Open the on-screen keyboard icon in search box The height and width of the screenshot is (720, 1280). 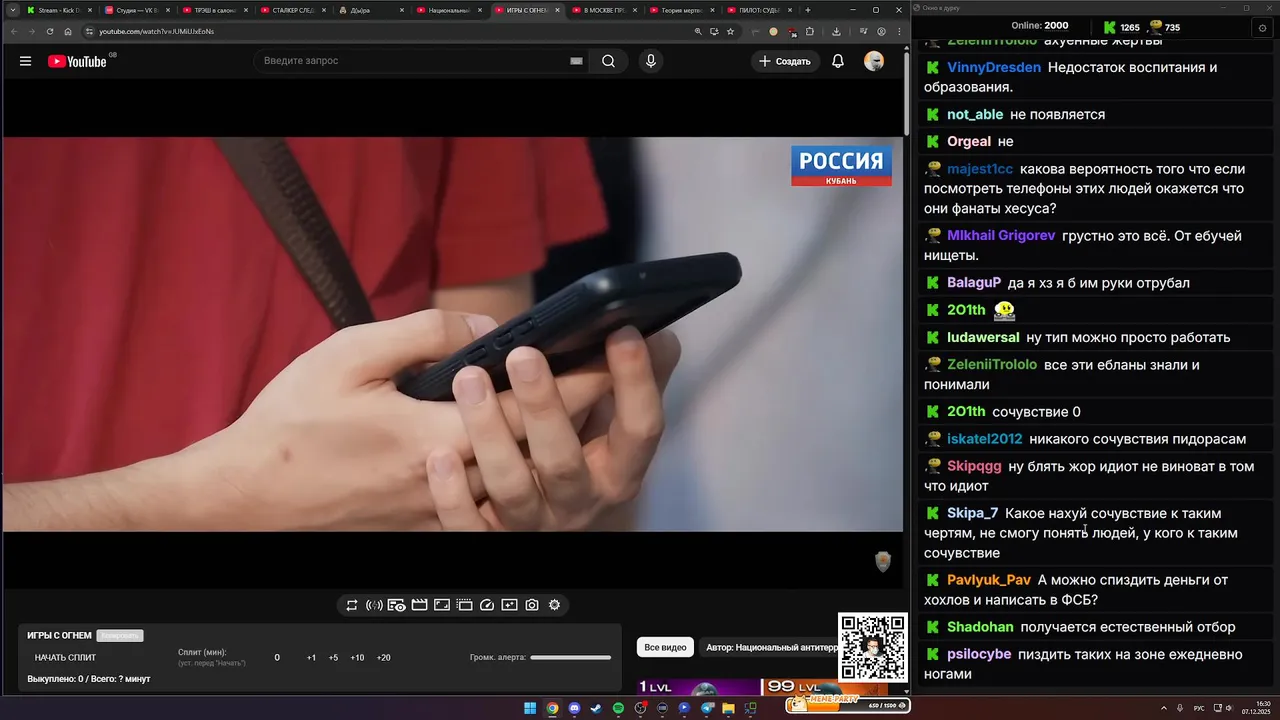coord(576,61)
